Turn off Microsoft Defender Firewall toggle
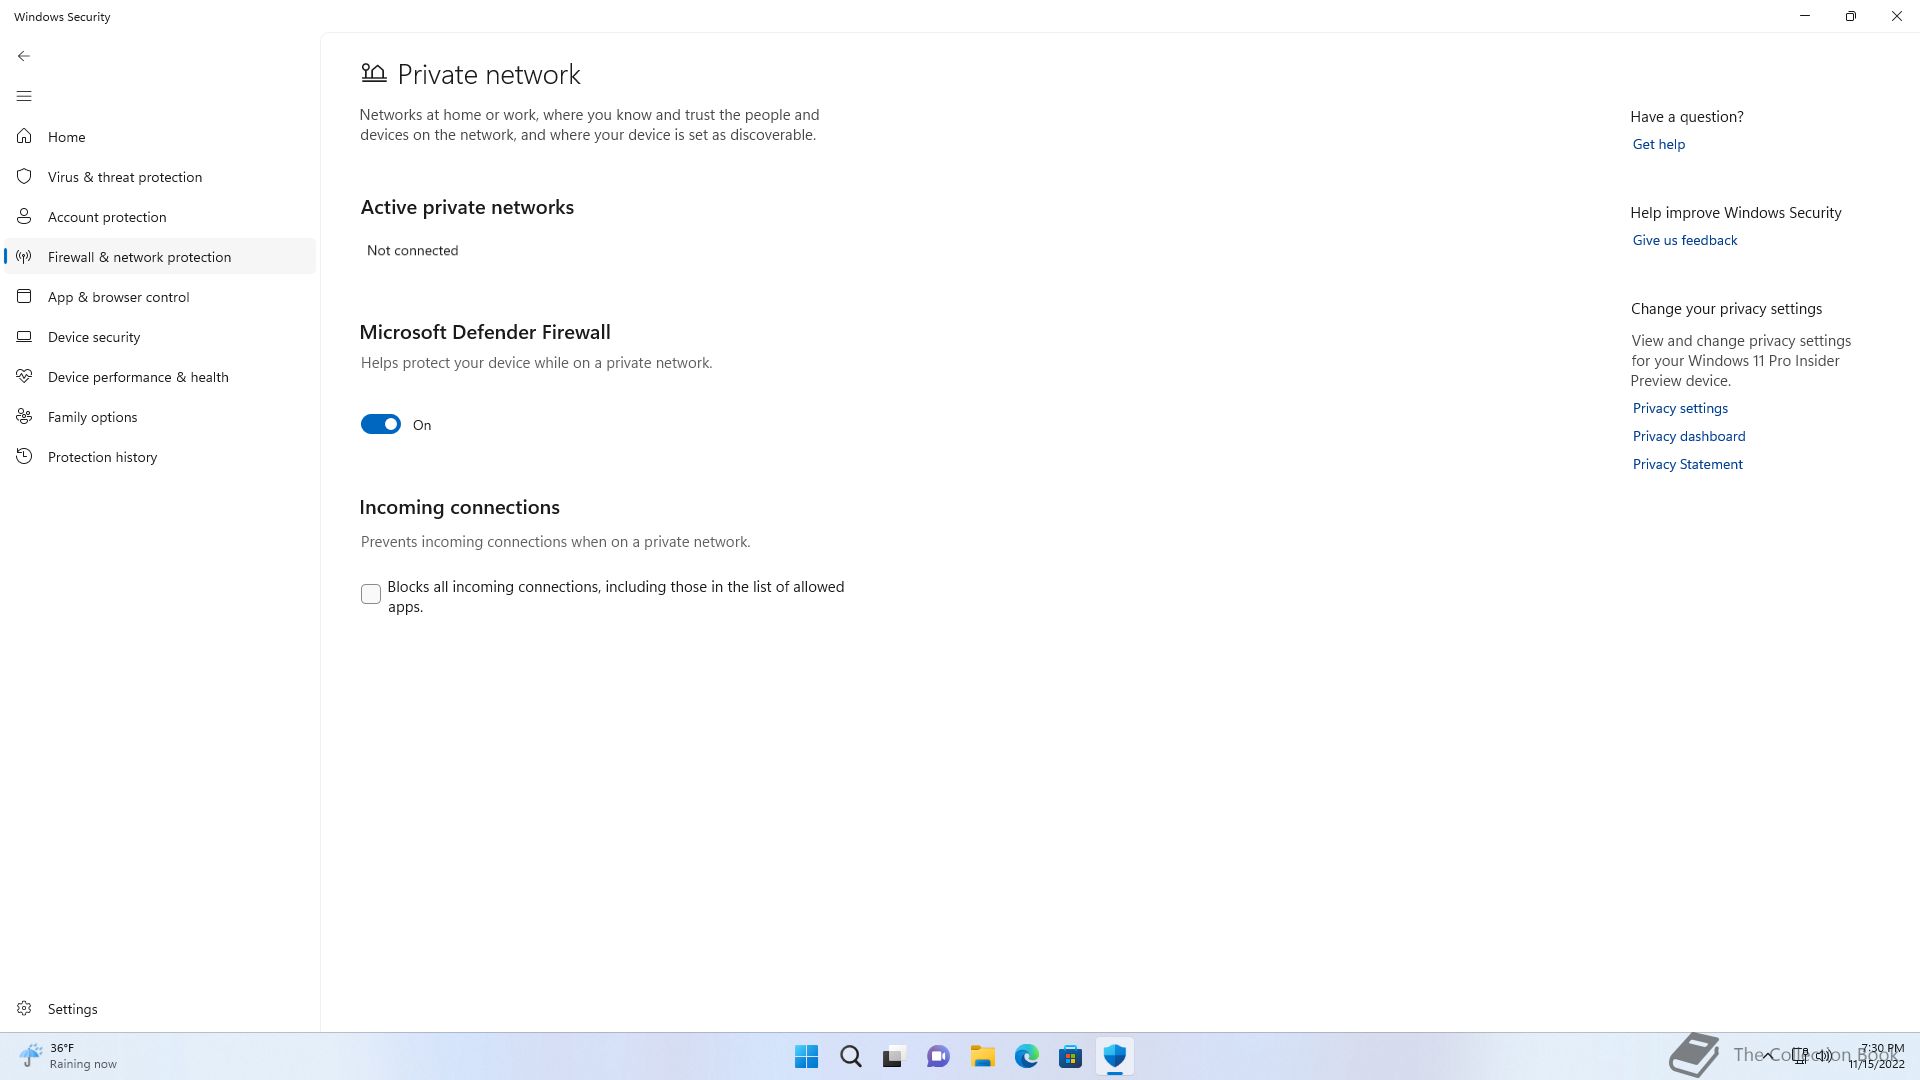Screen dimensions: 1920x1080 (380, 424)
